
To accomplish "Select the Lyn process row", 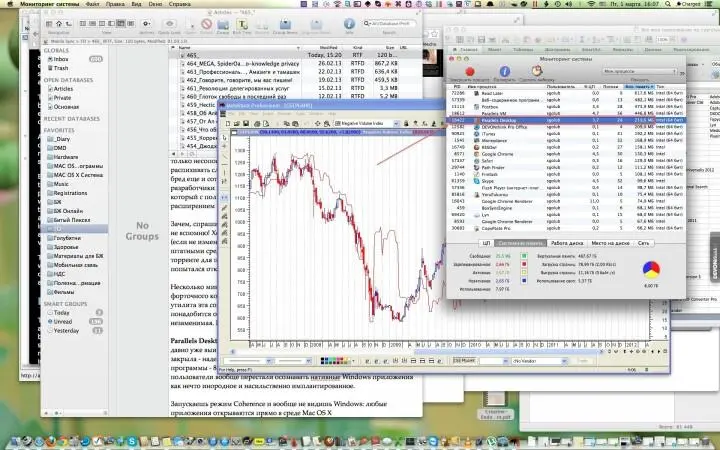I will tap(565, 214).
